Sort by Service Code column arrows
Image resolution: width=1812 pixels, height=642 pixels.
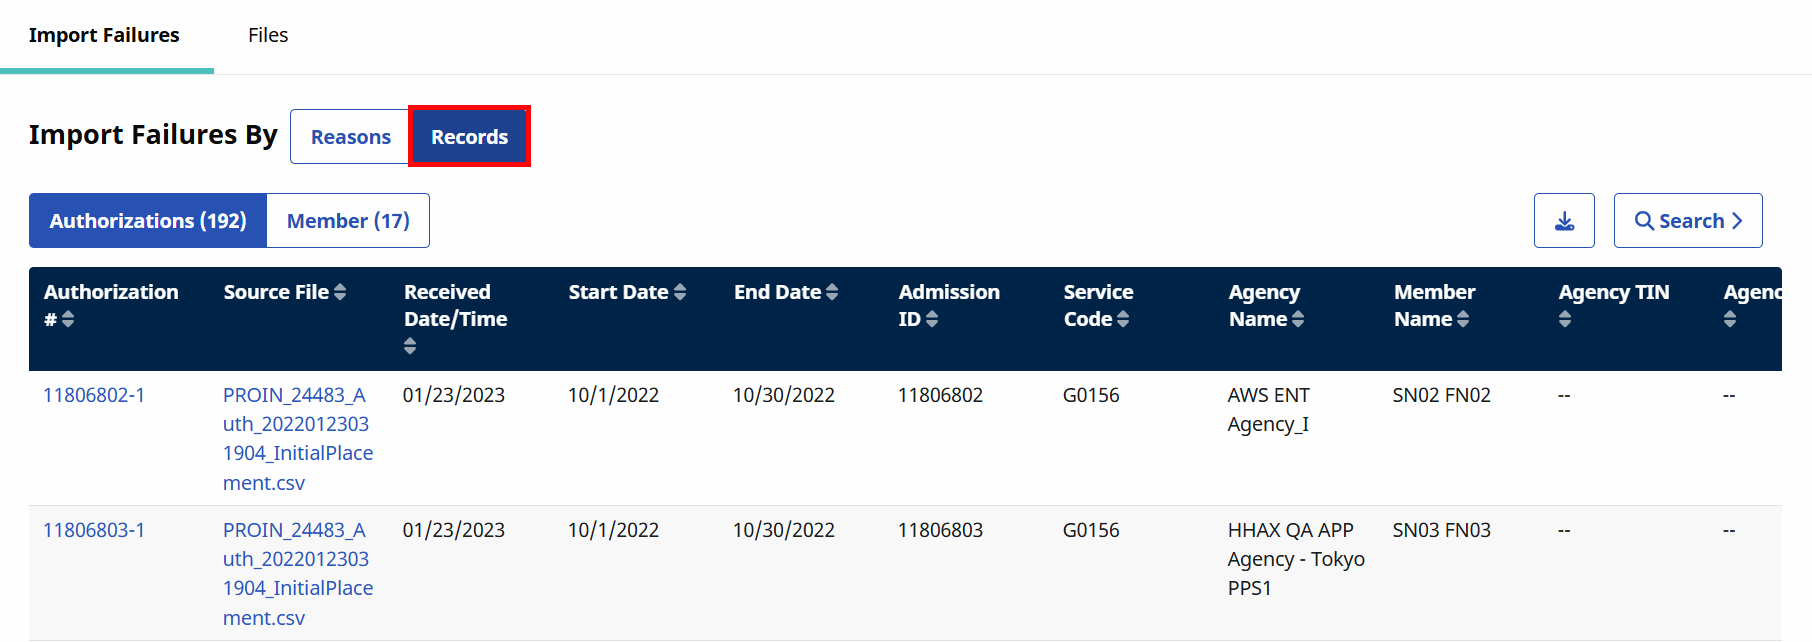[x=1123, y=319]
